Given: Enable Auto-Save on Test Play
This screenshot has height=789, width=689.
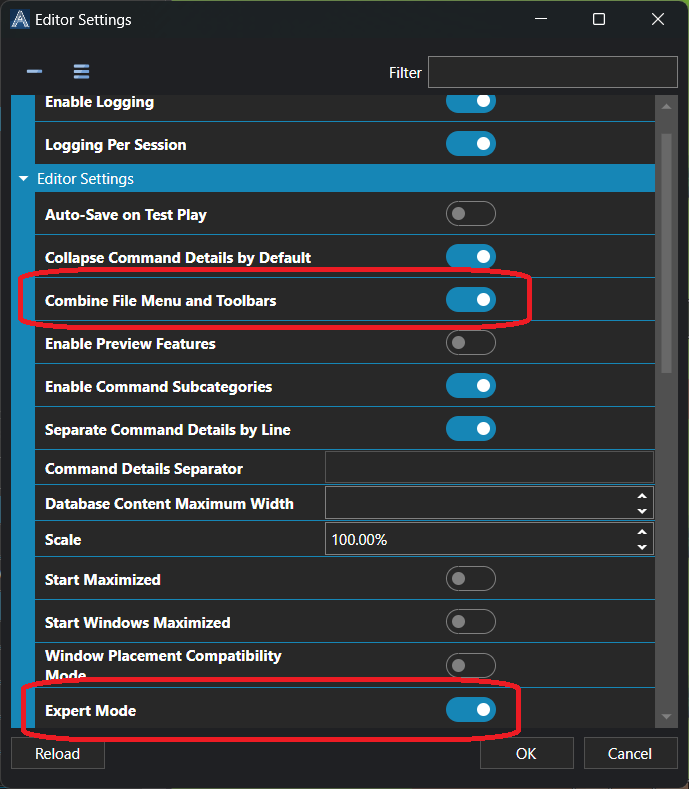Looking at the screenshot, I should [470, 214].
